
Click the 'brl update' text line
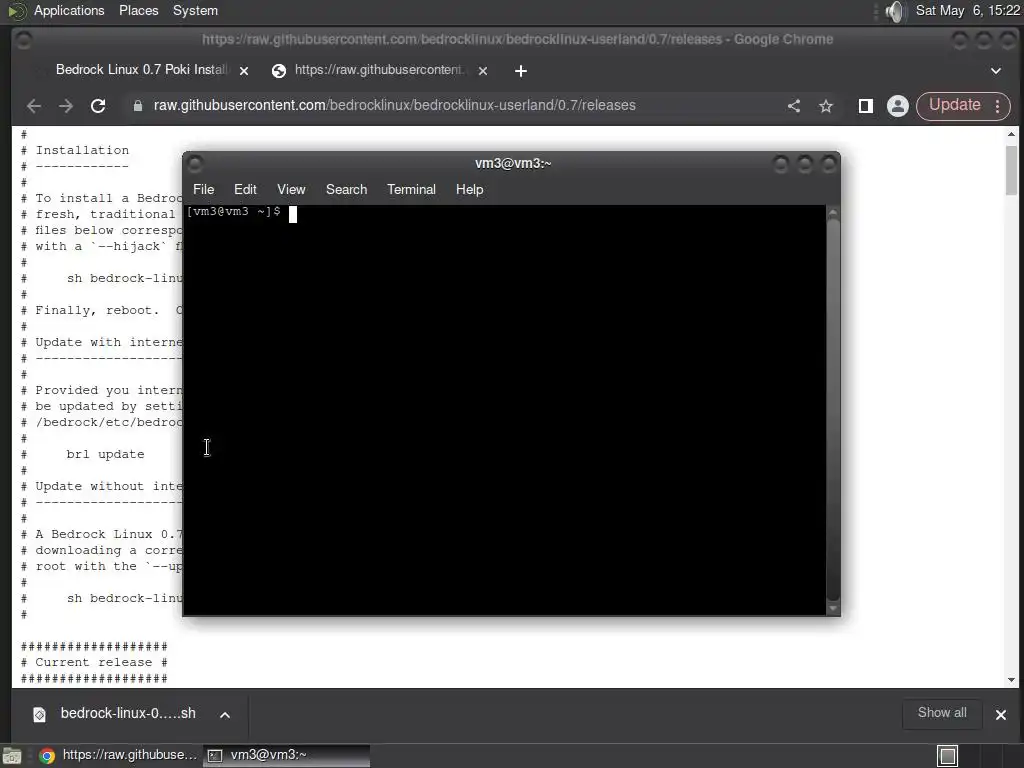coord(104,454)
